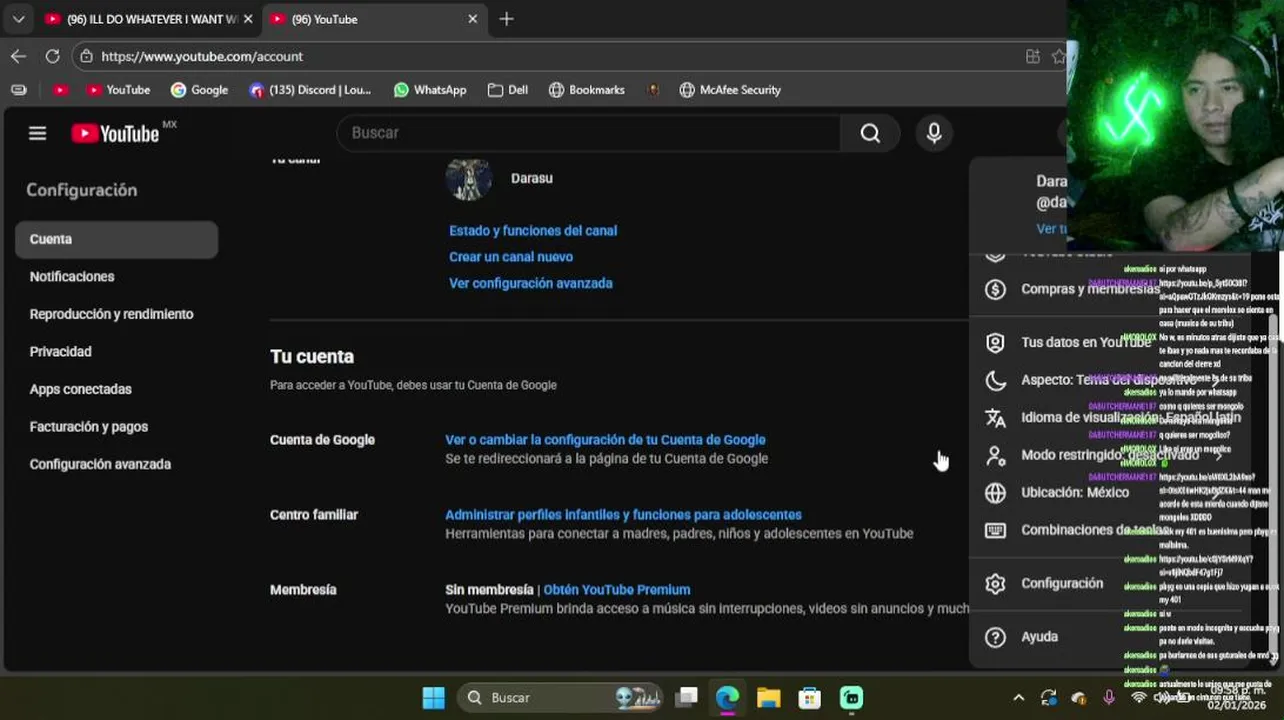
Task: Open Microsoft Store from taskbar
Action: [809, 698]
